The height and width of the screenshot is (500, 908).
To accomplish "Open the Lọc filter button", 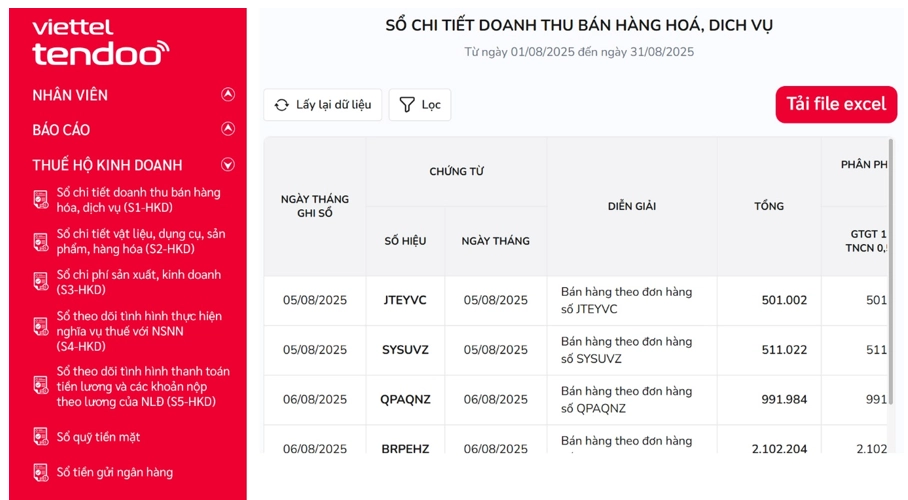I will click(x=419, y=105).
